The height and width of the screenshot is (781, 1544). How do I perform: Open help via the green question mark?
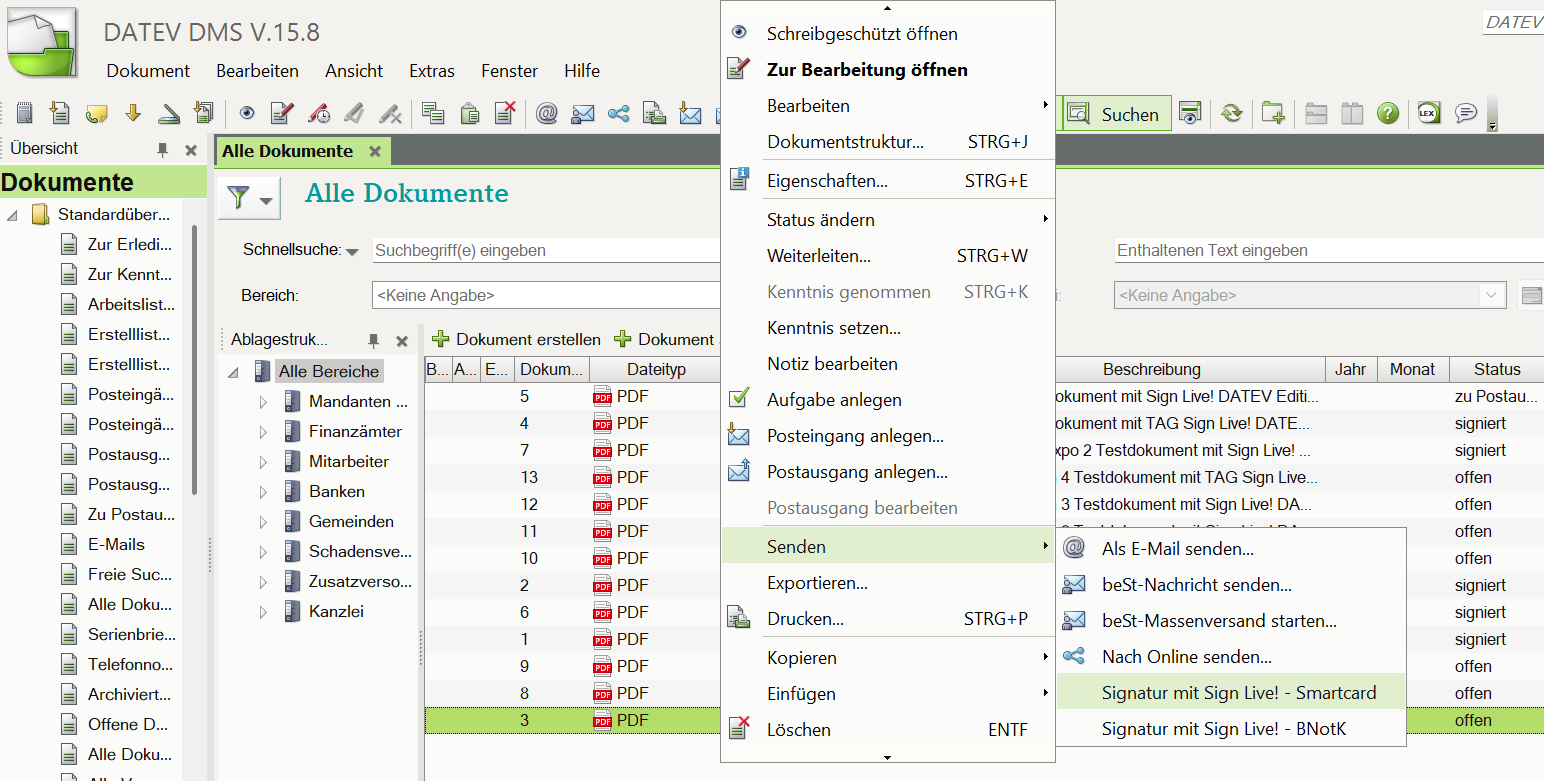coord(1387,113)
